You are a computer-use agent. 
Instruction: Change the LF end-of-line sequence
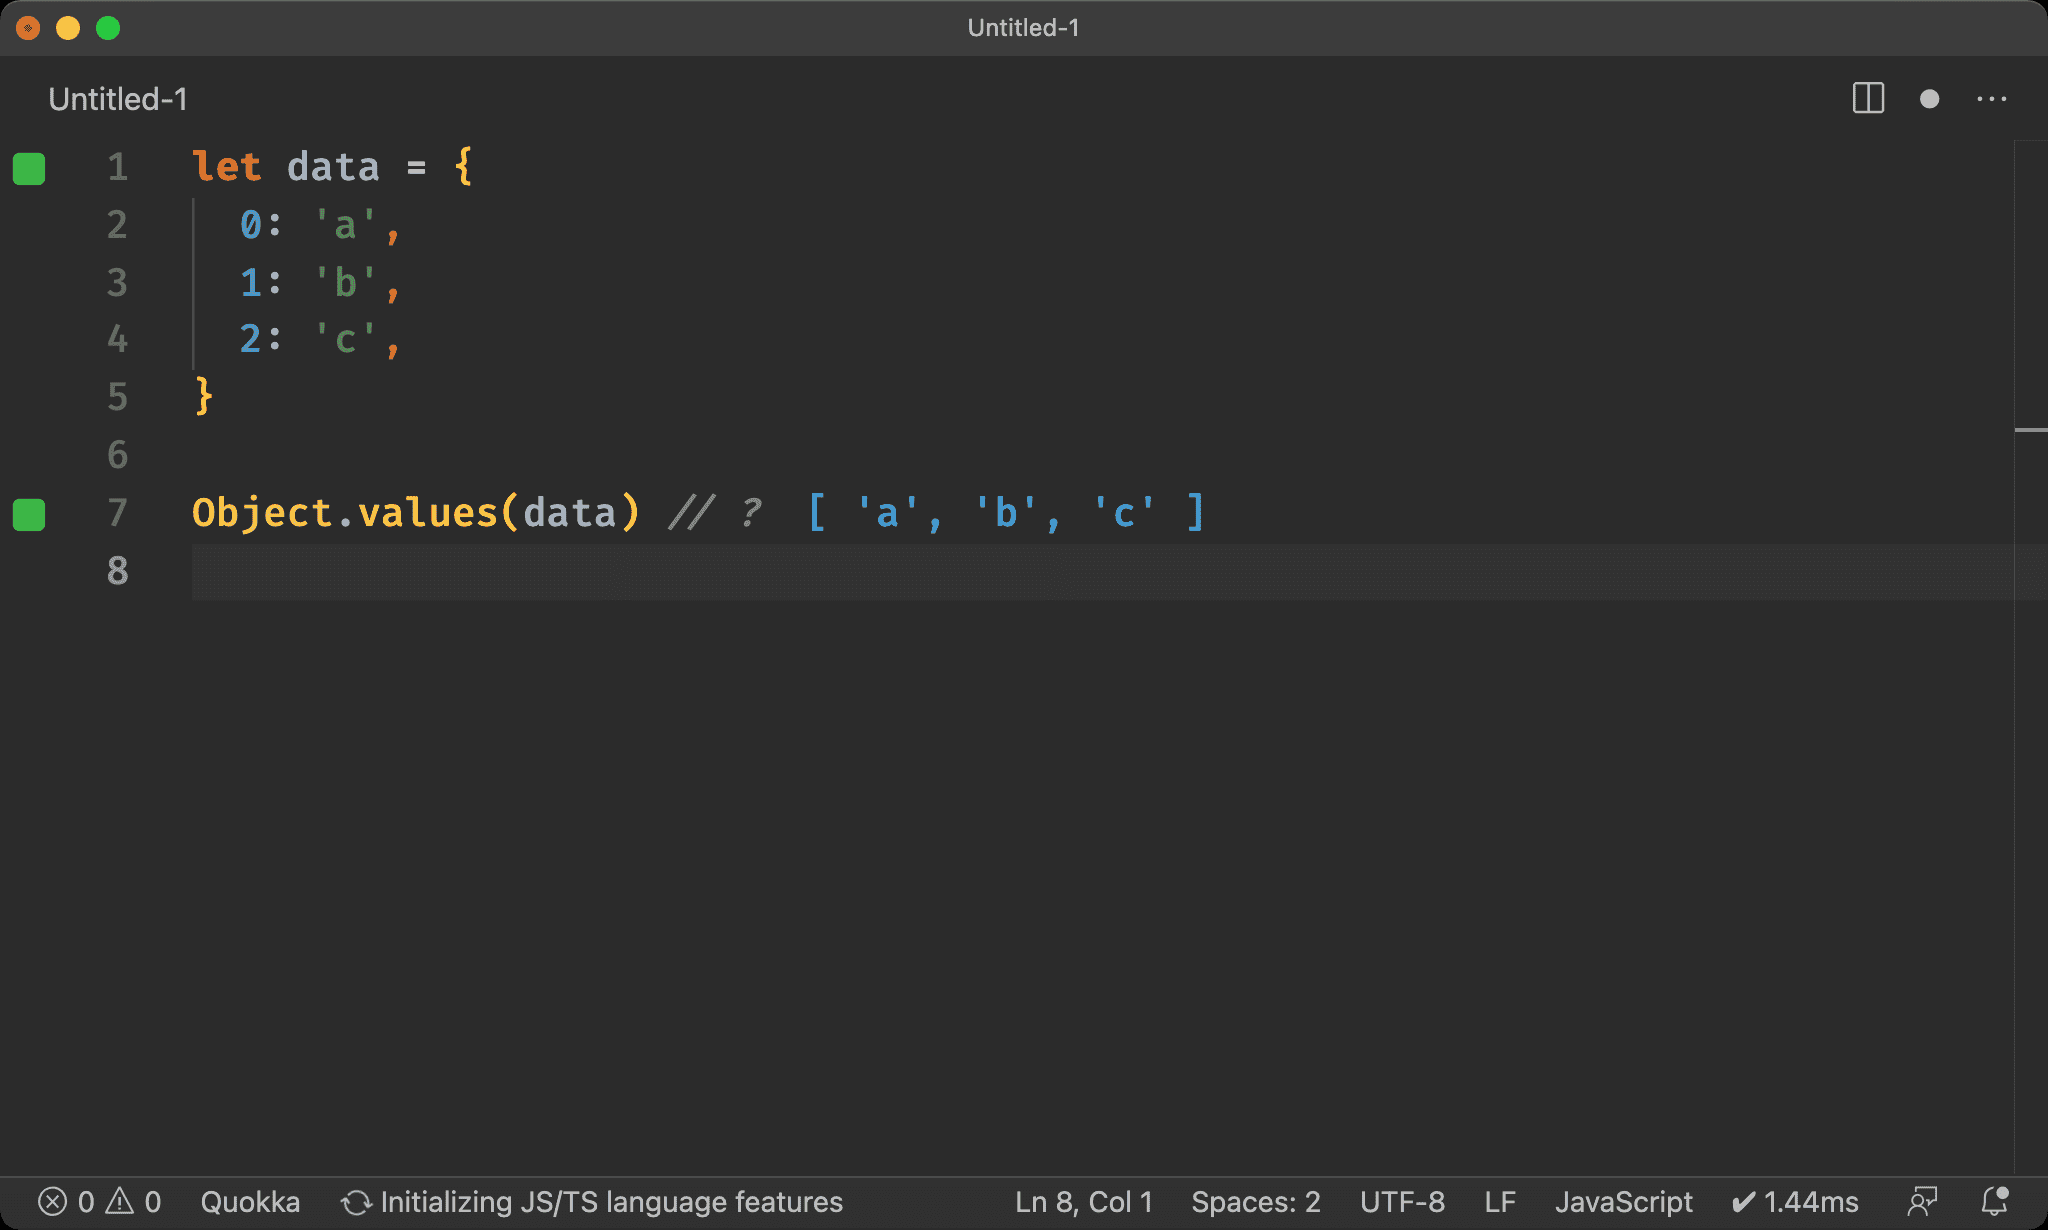(x=1500, y=1201)
